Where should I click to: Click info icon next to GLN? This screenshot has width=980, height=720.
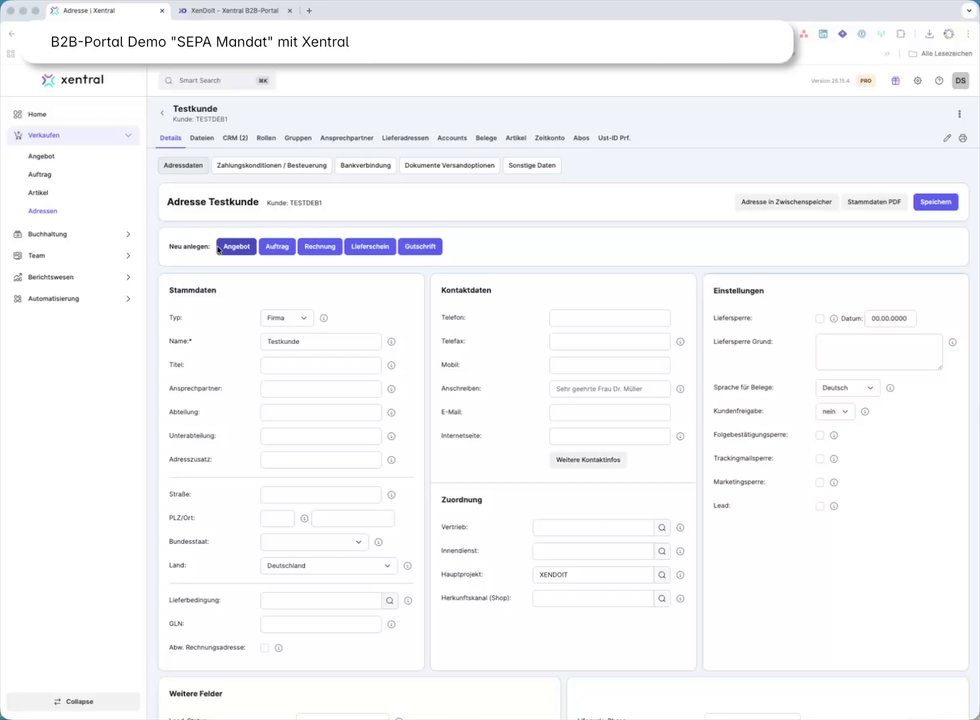[x=391, y=624]
